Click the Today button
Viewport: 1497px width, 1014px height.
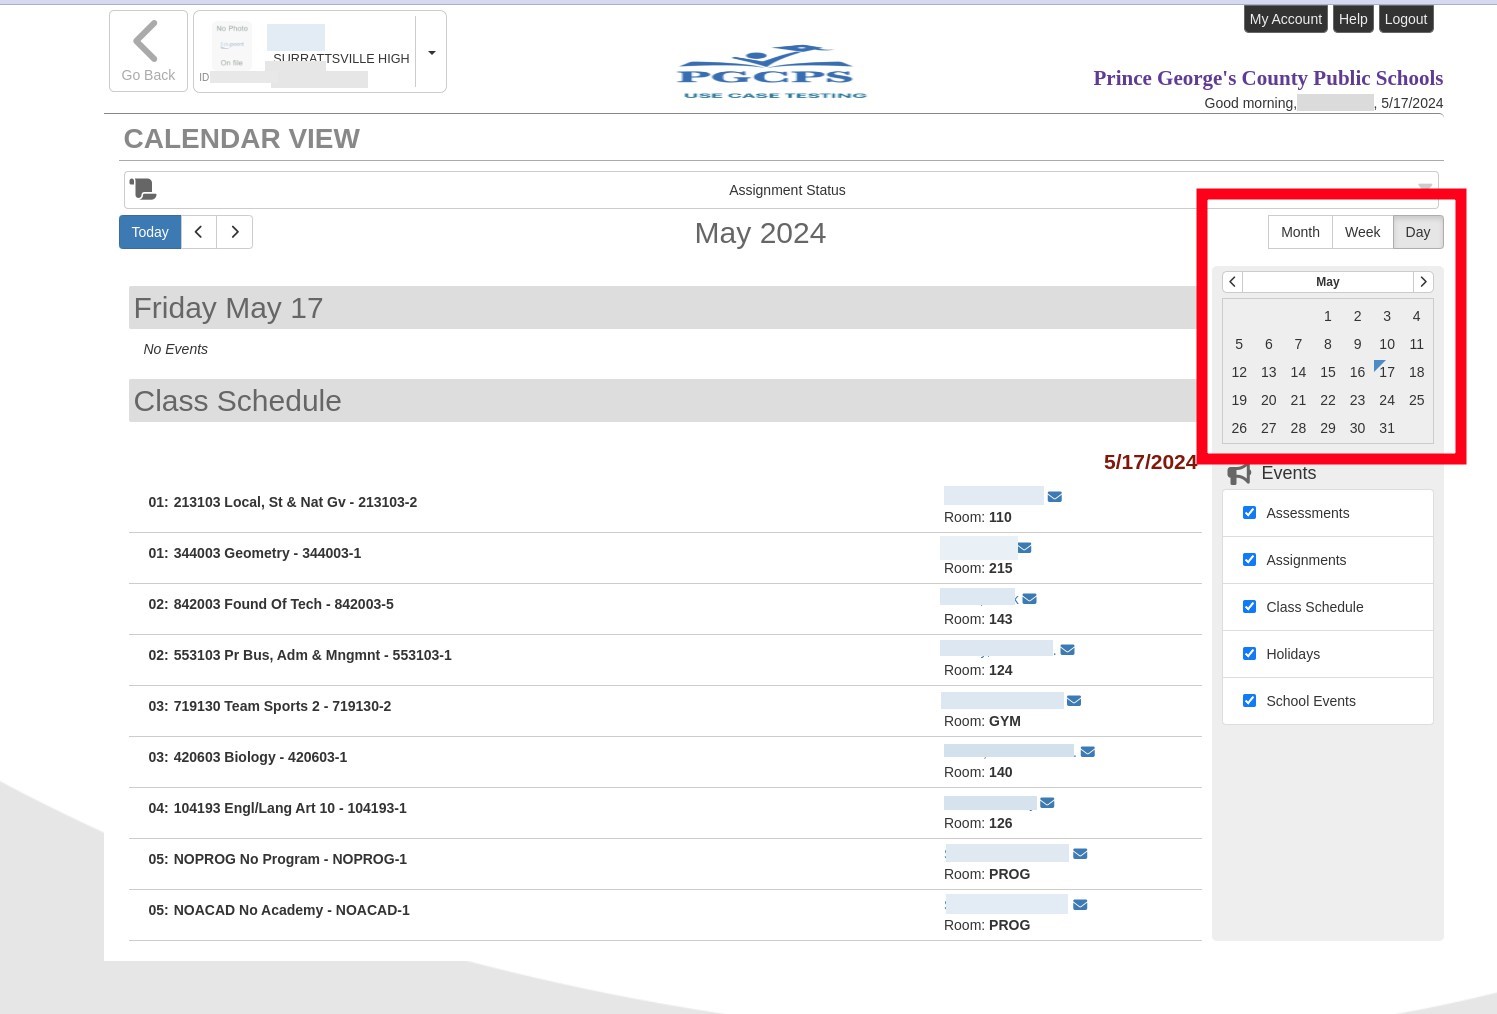point(150,232)
